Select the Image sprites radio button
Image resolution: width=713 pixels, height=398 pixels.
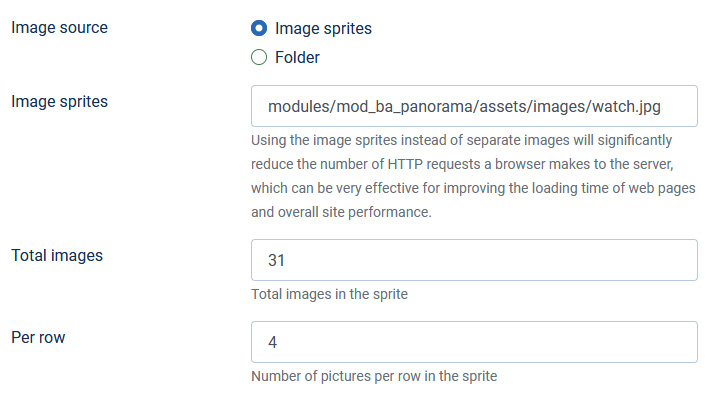[259, 28]
